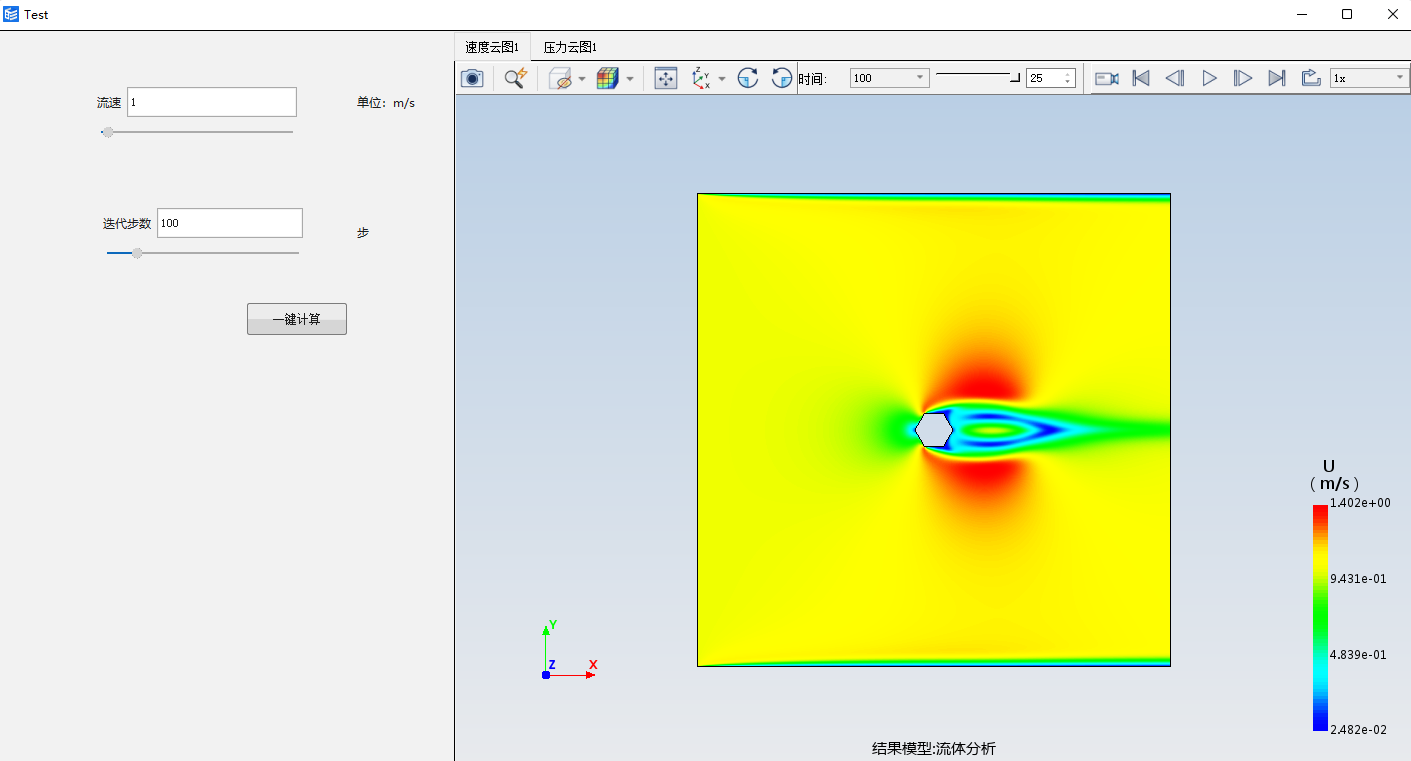This screenshot has width=1411, height=761.
Task: Open dropdown arrow next to colored cube icon
Action: [x=630, y=78]
